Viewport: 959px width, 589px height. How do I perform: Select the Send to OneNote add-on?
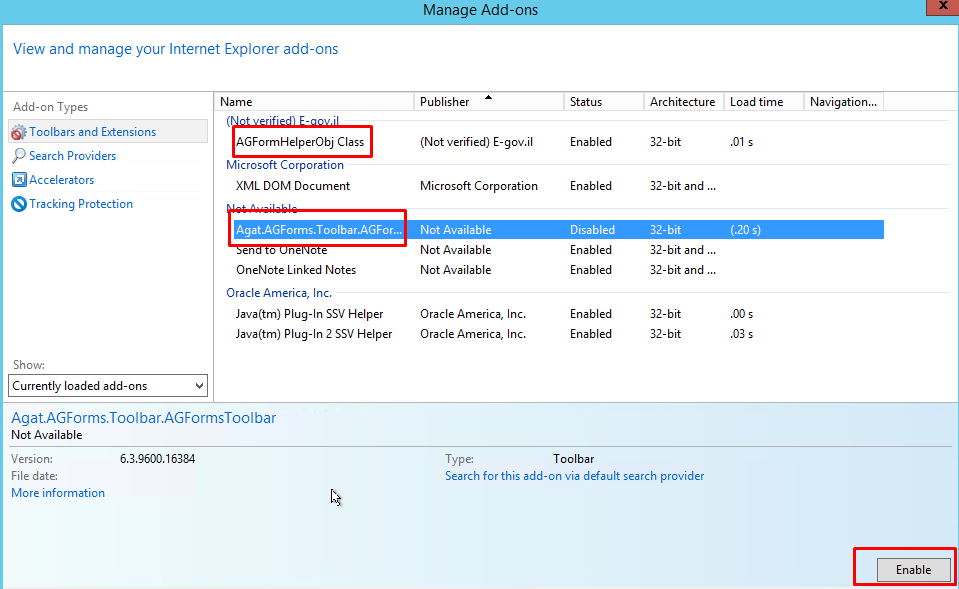[x=281, y=250]
